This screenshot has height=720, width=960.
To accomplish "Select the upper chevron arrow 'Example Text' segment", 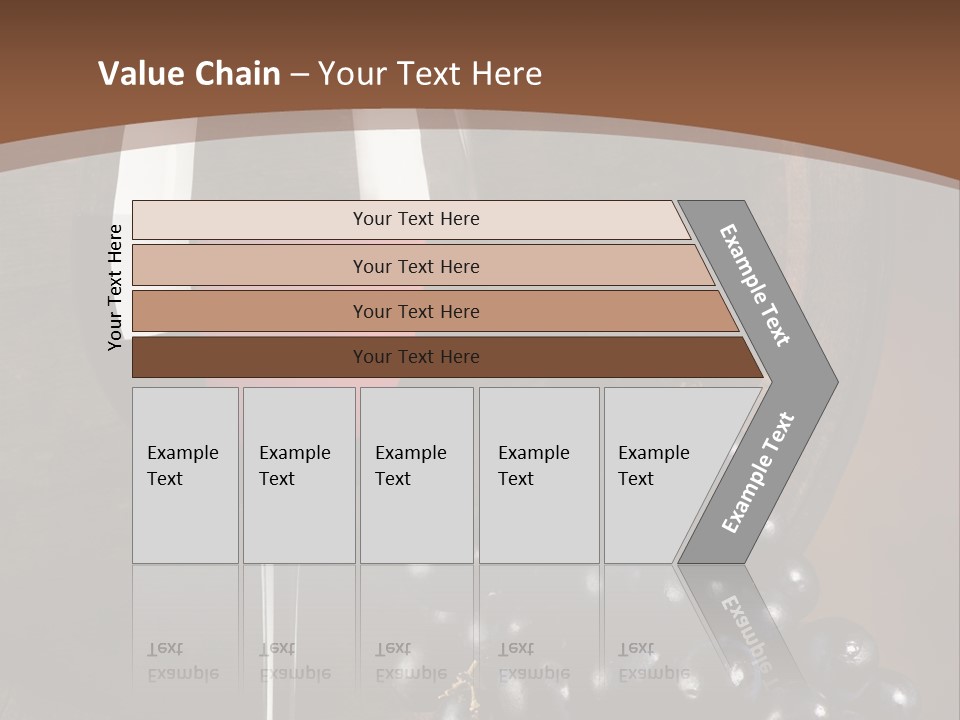I will click(757, 283).
